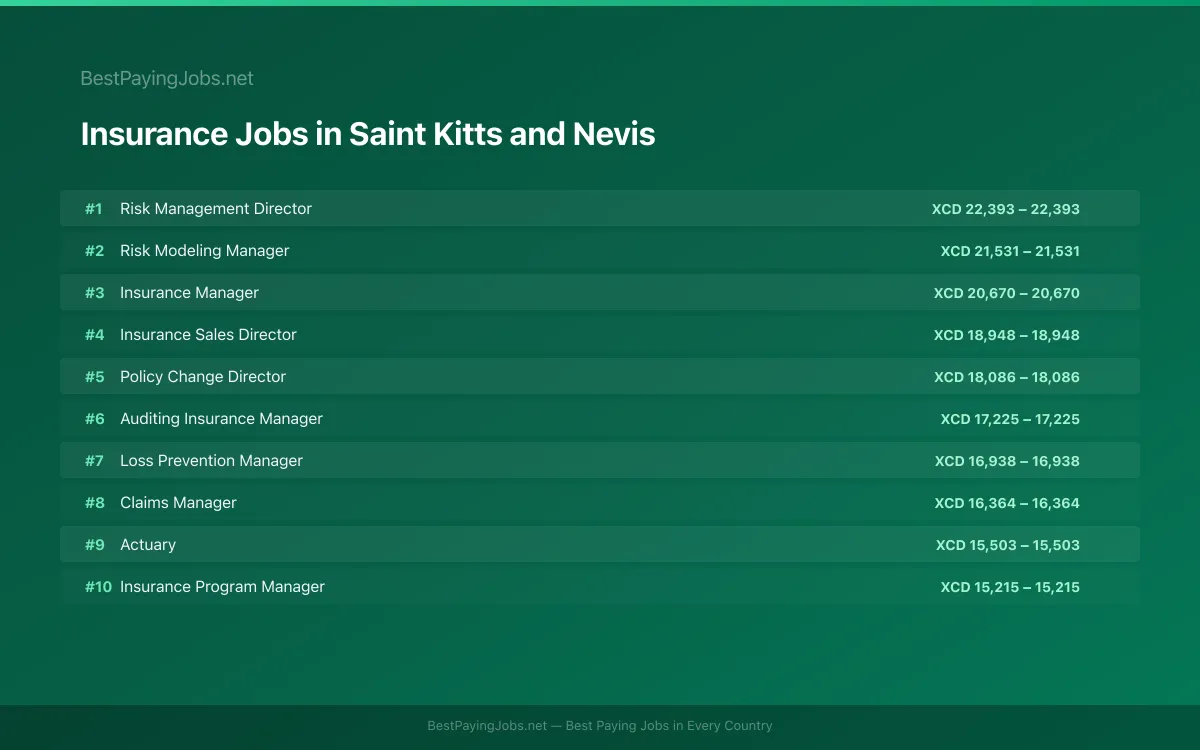Select the Risk Management Director row
1200x750 pixels.
(x=600, y=208)
